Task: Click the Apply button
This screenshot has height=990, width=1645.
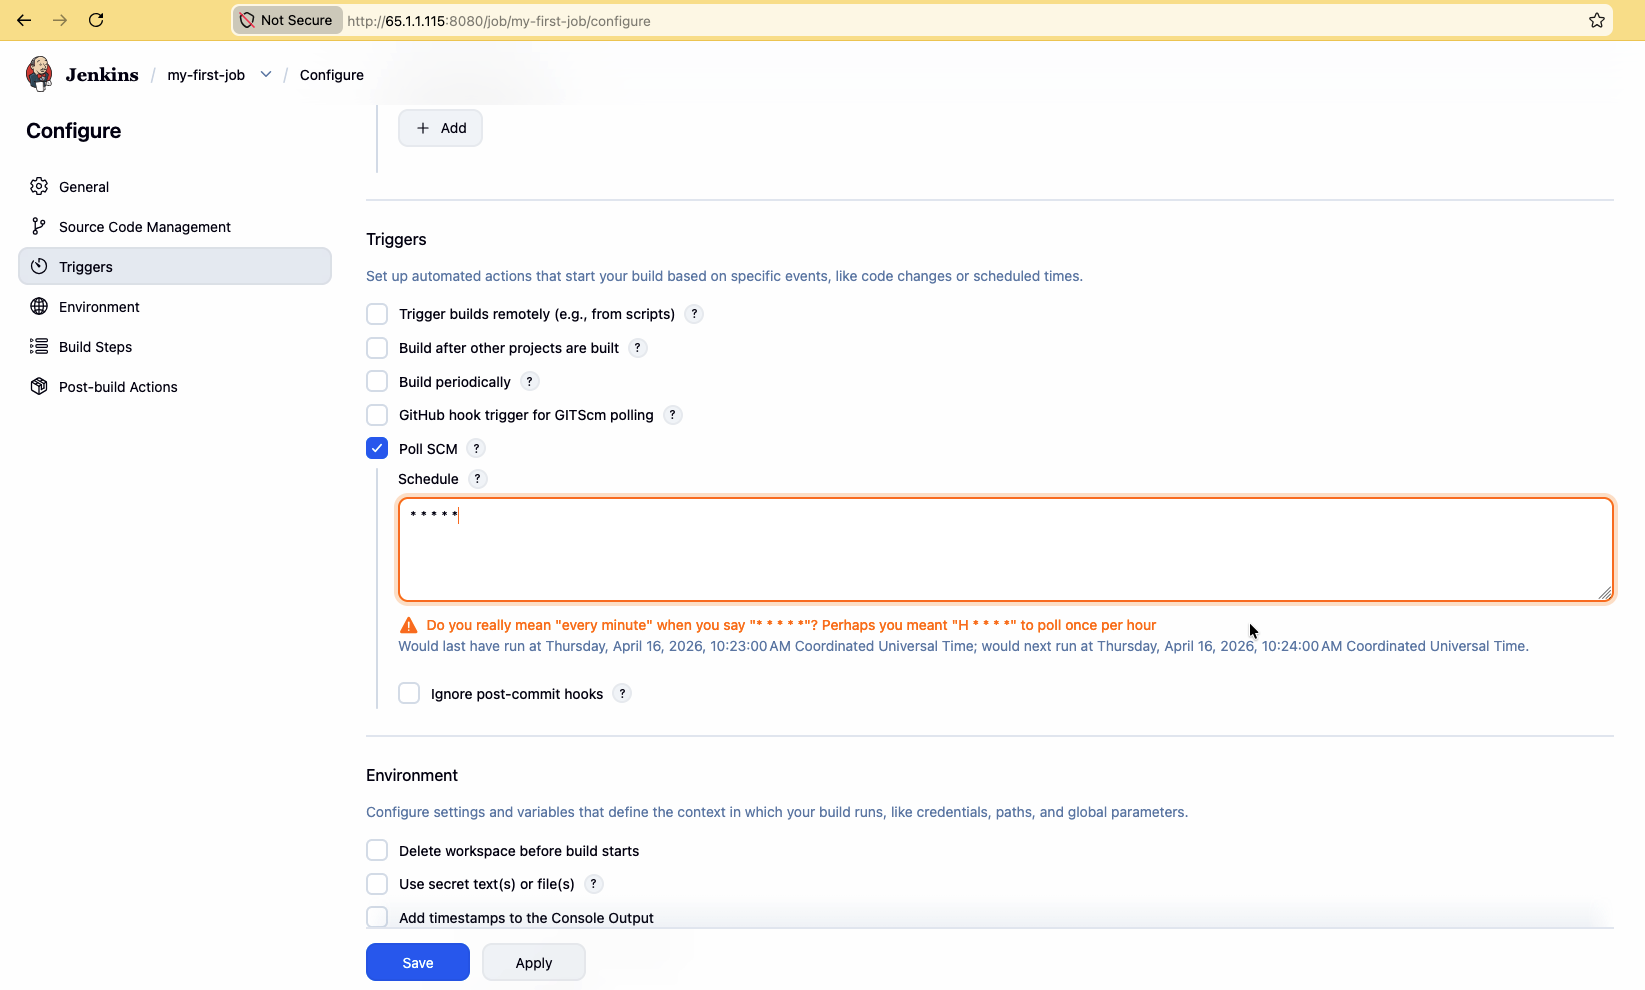Action: (x=534, y=962)
